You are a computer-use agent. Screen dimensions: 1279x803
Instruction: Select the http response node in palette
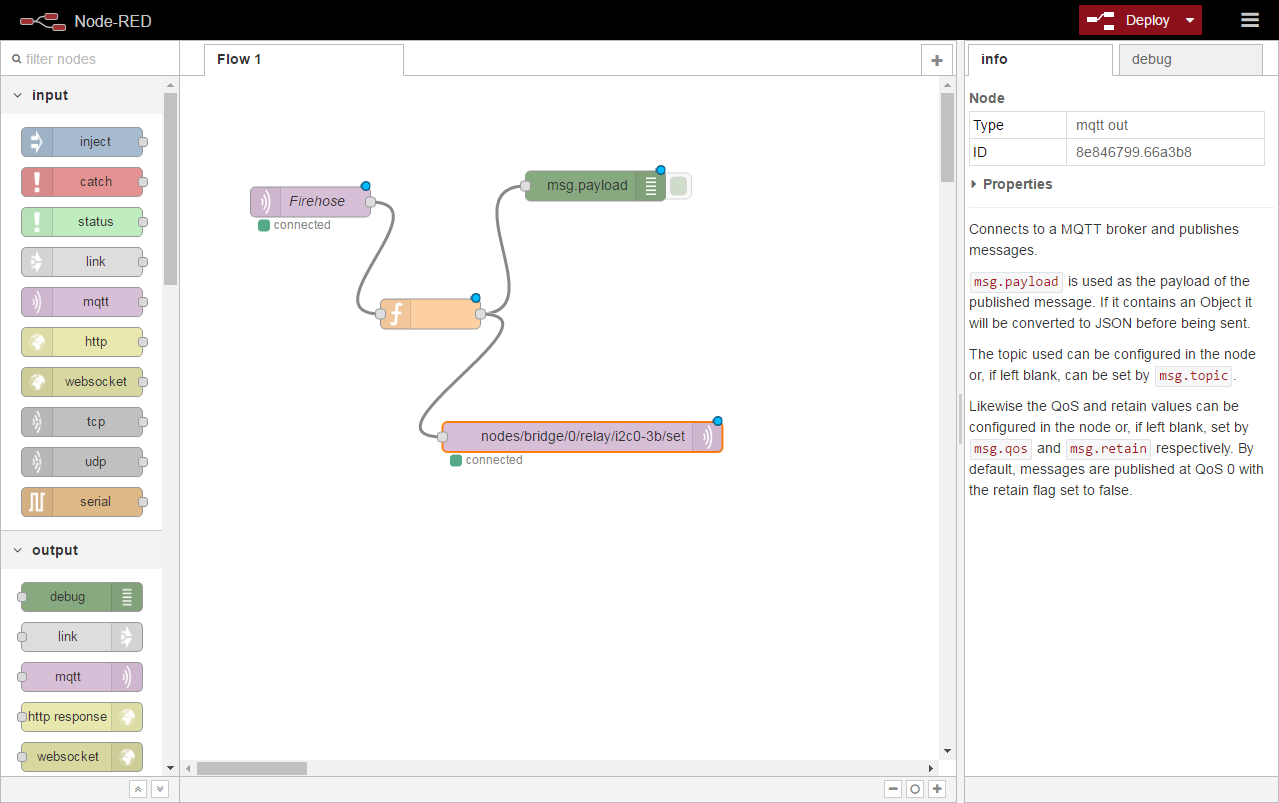pyautogui.click(x=82, y=717)
